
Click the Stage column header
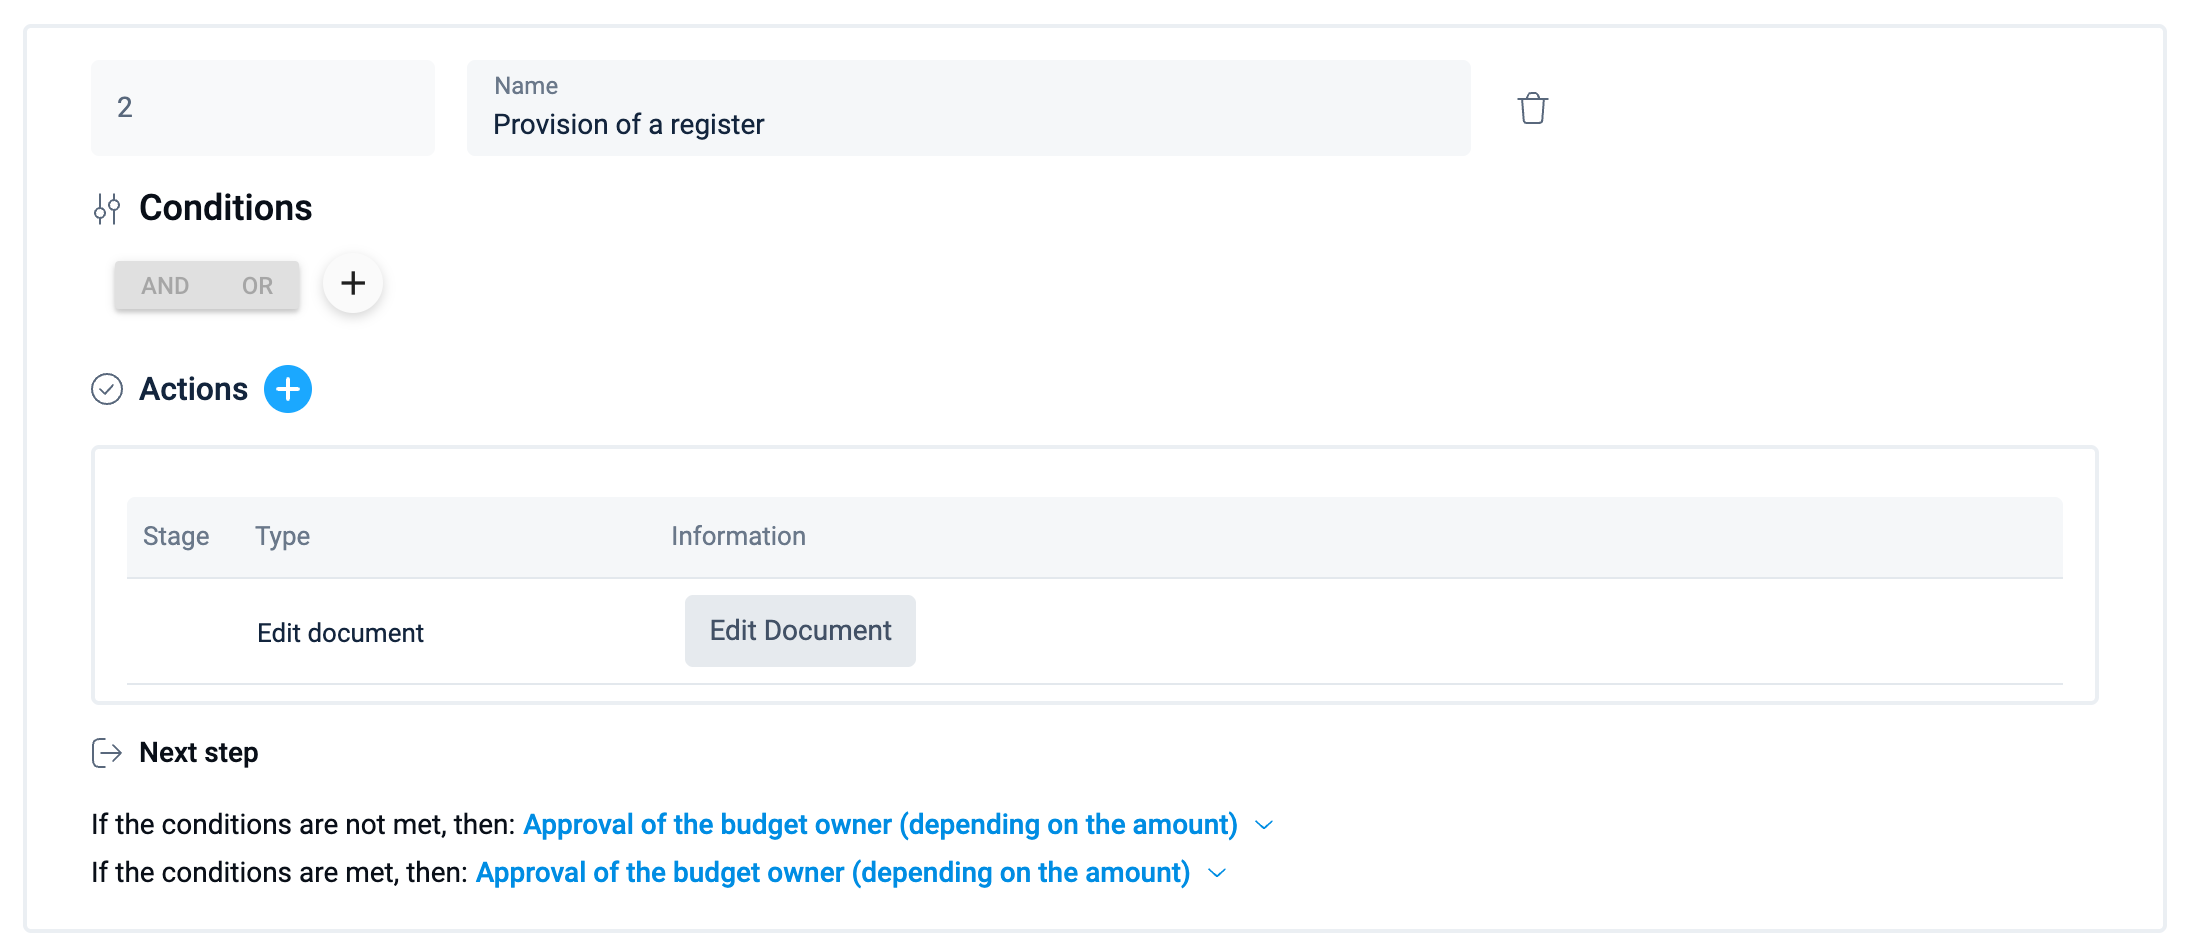click(176, 537)
